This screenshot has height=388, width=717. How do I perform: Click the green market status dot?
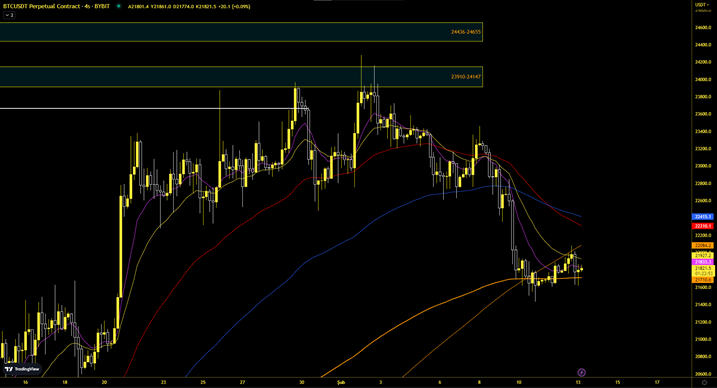(118, 6)
